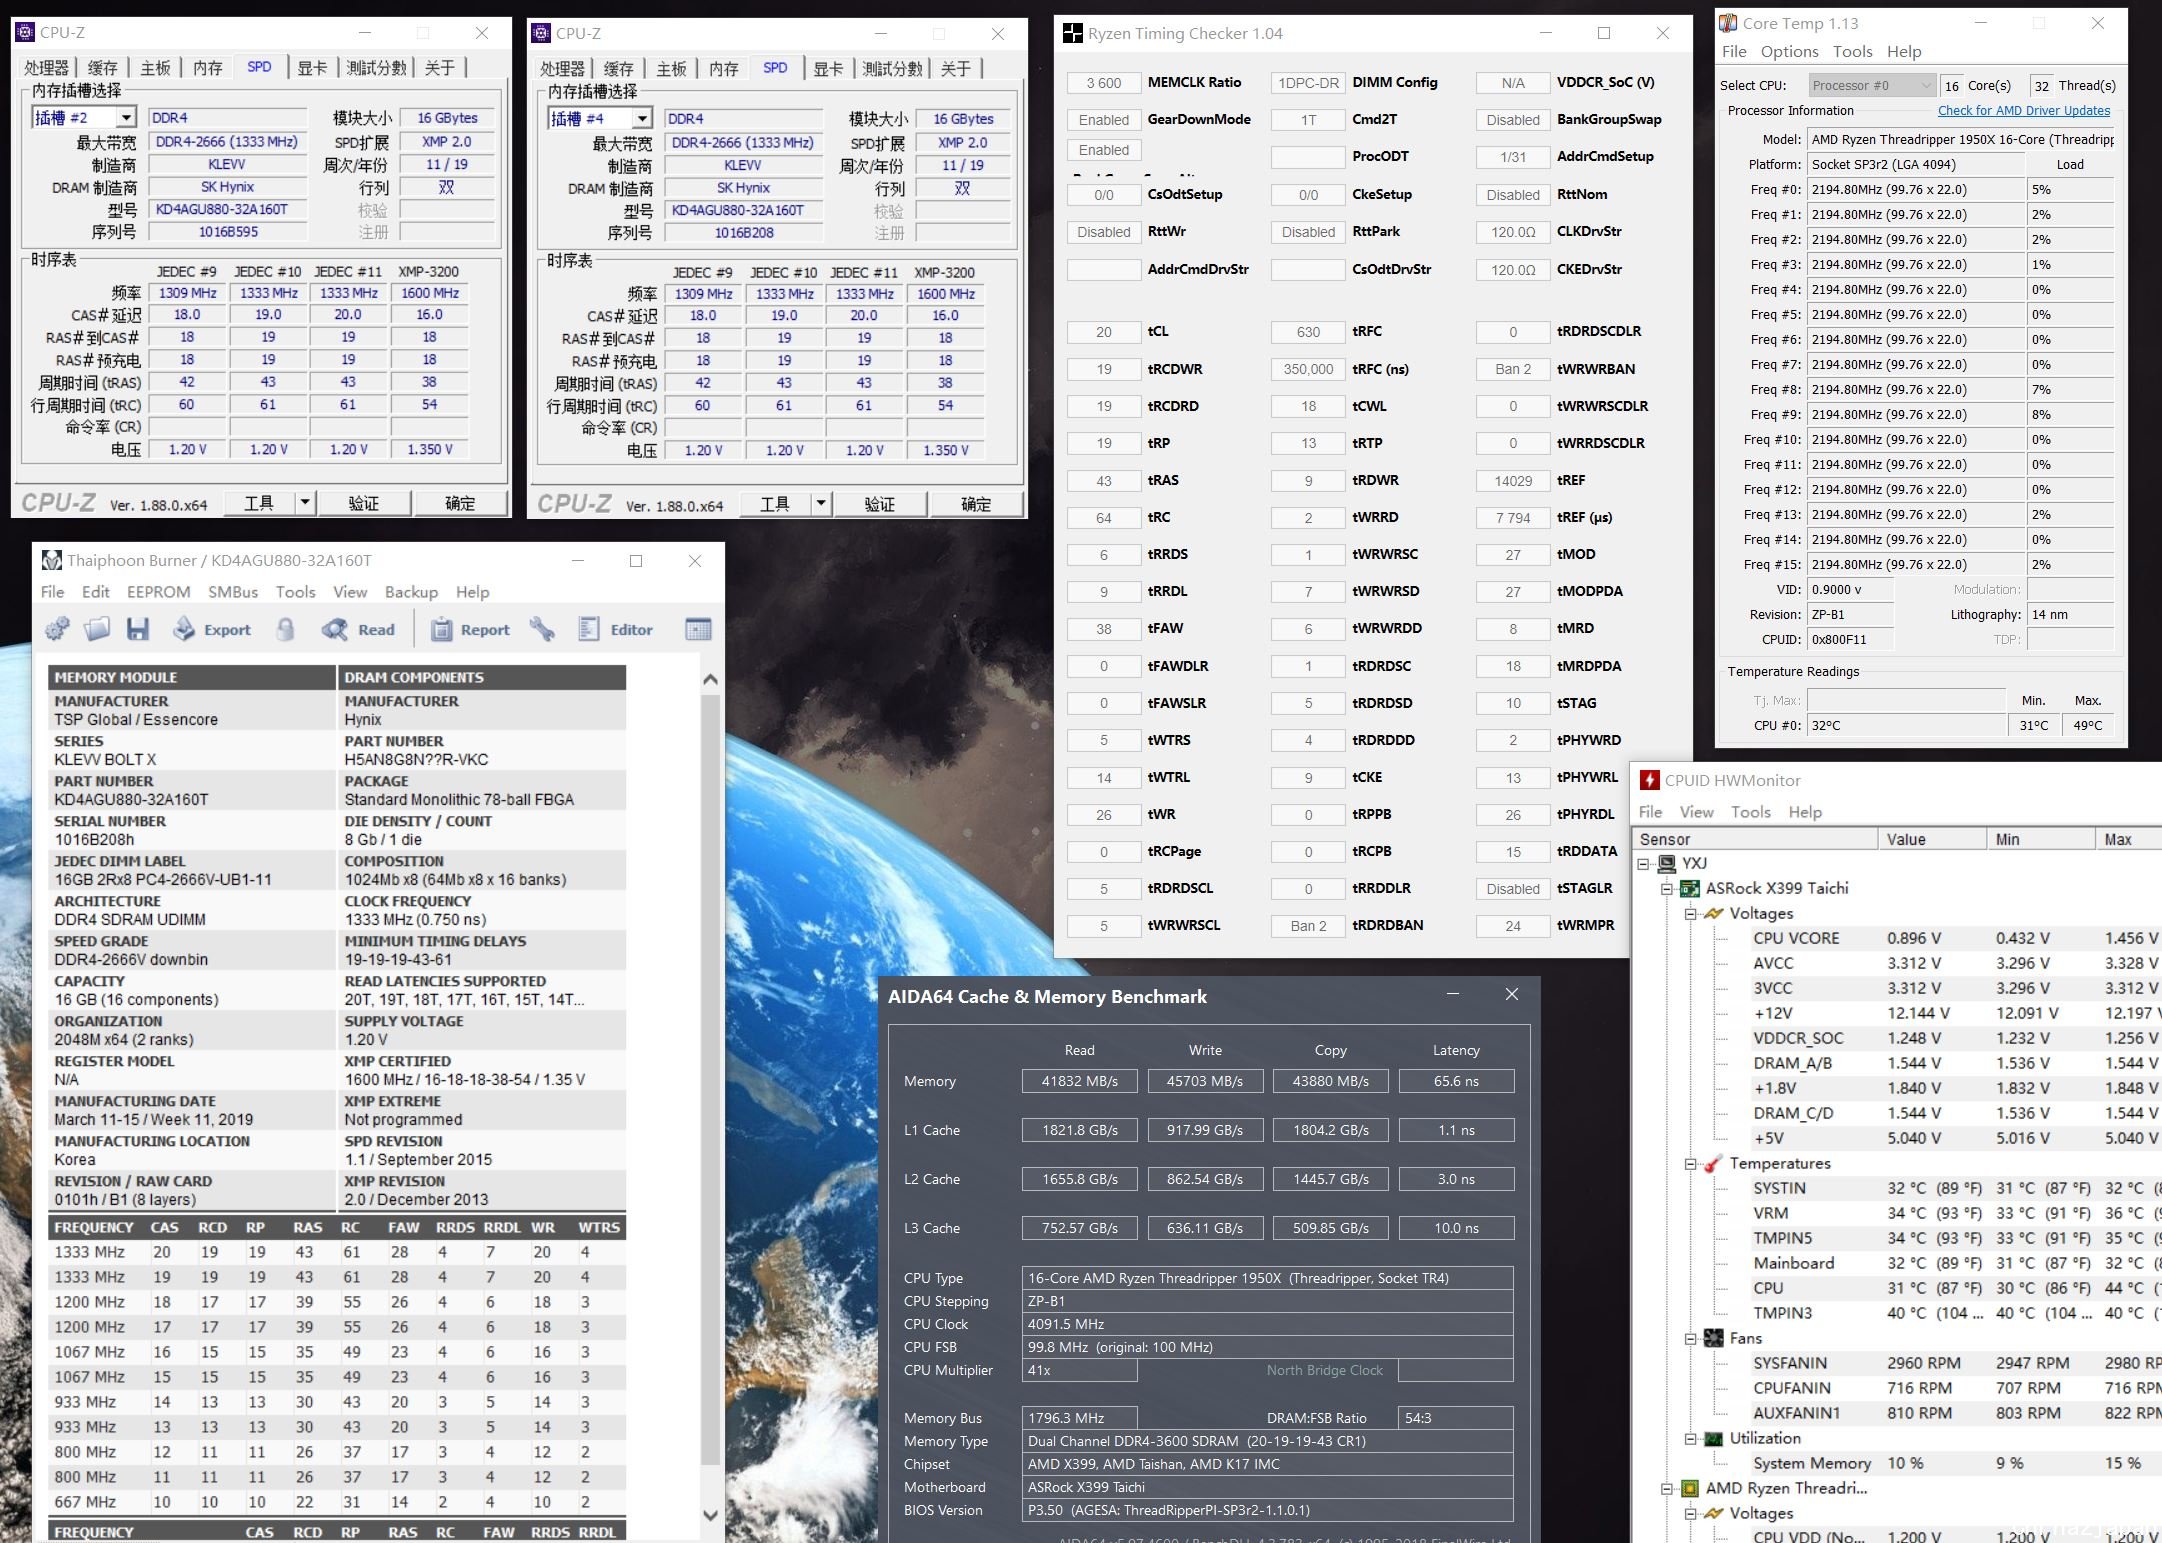Image resolution: width=2162 pixels, height=1543 pixels.
Task: Open the slot #4 dropdown in second CPU-Z
Action: [642, 118]
